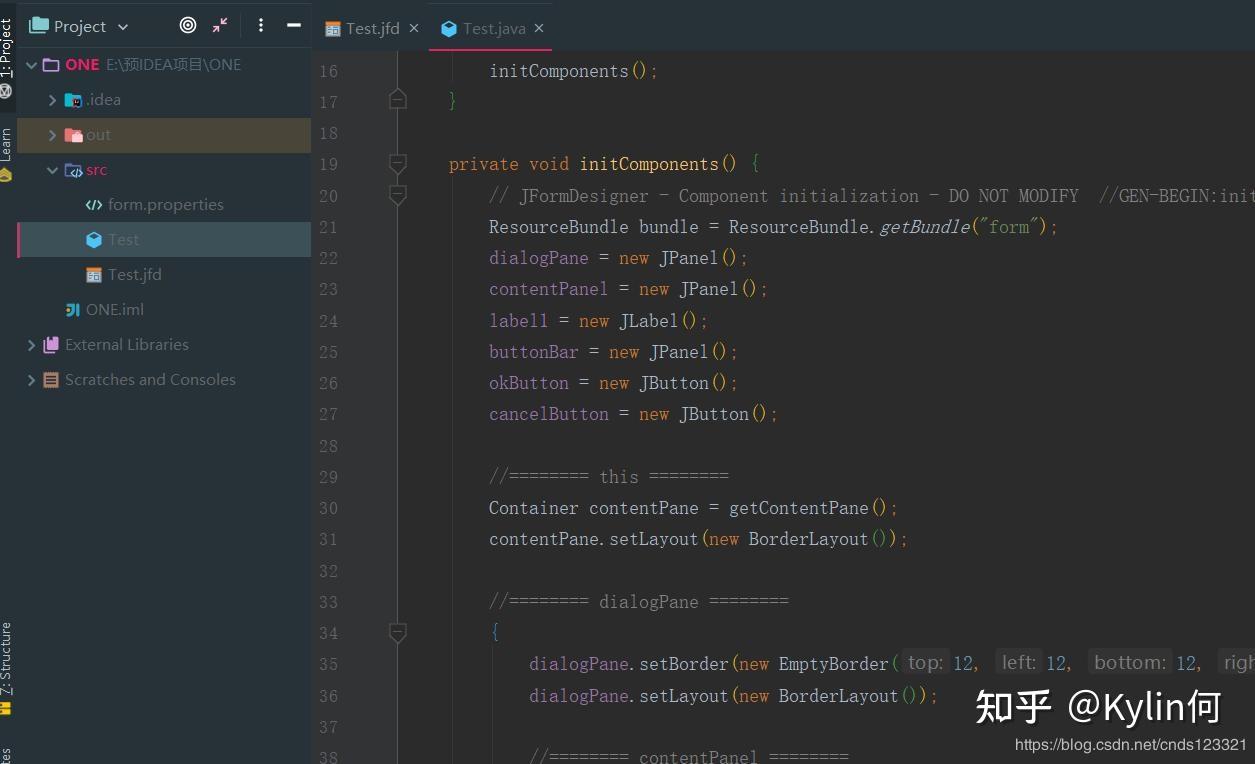Expand the .idea folder

coord(53,100)
